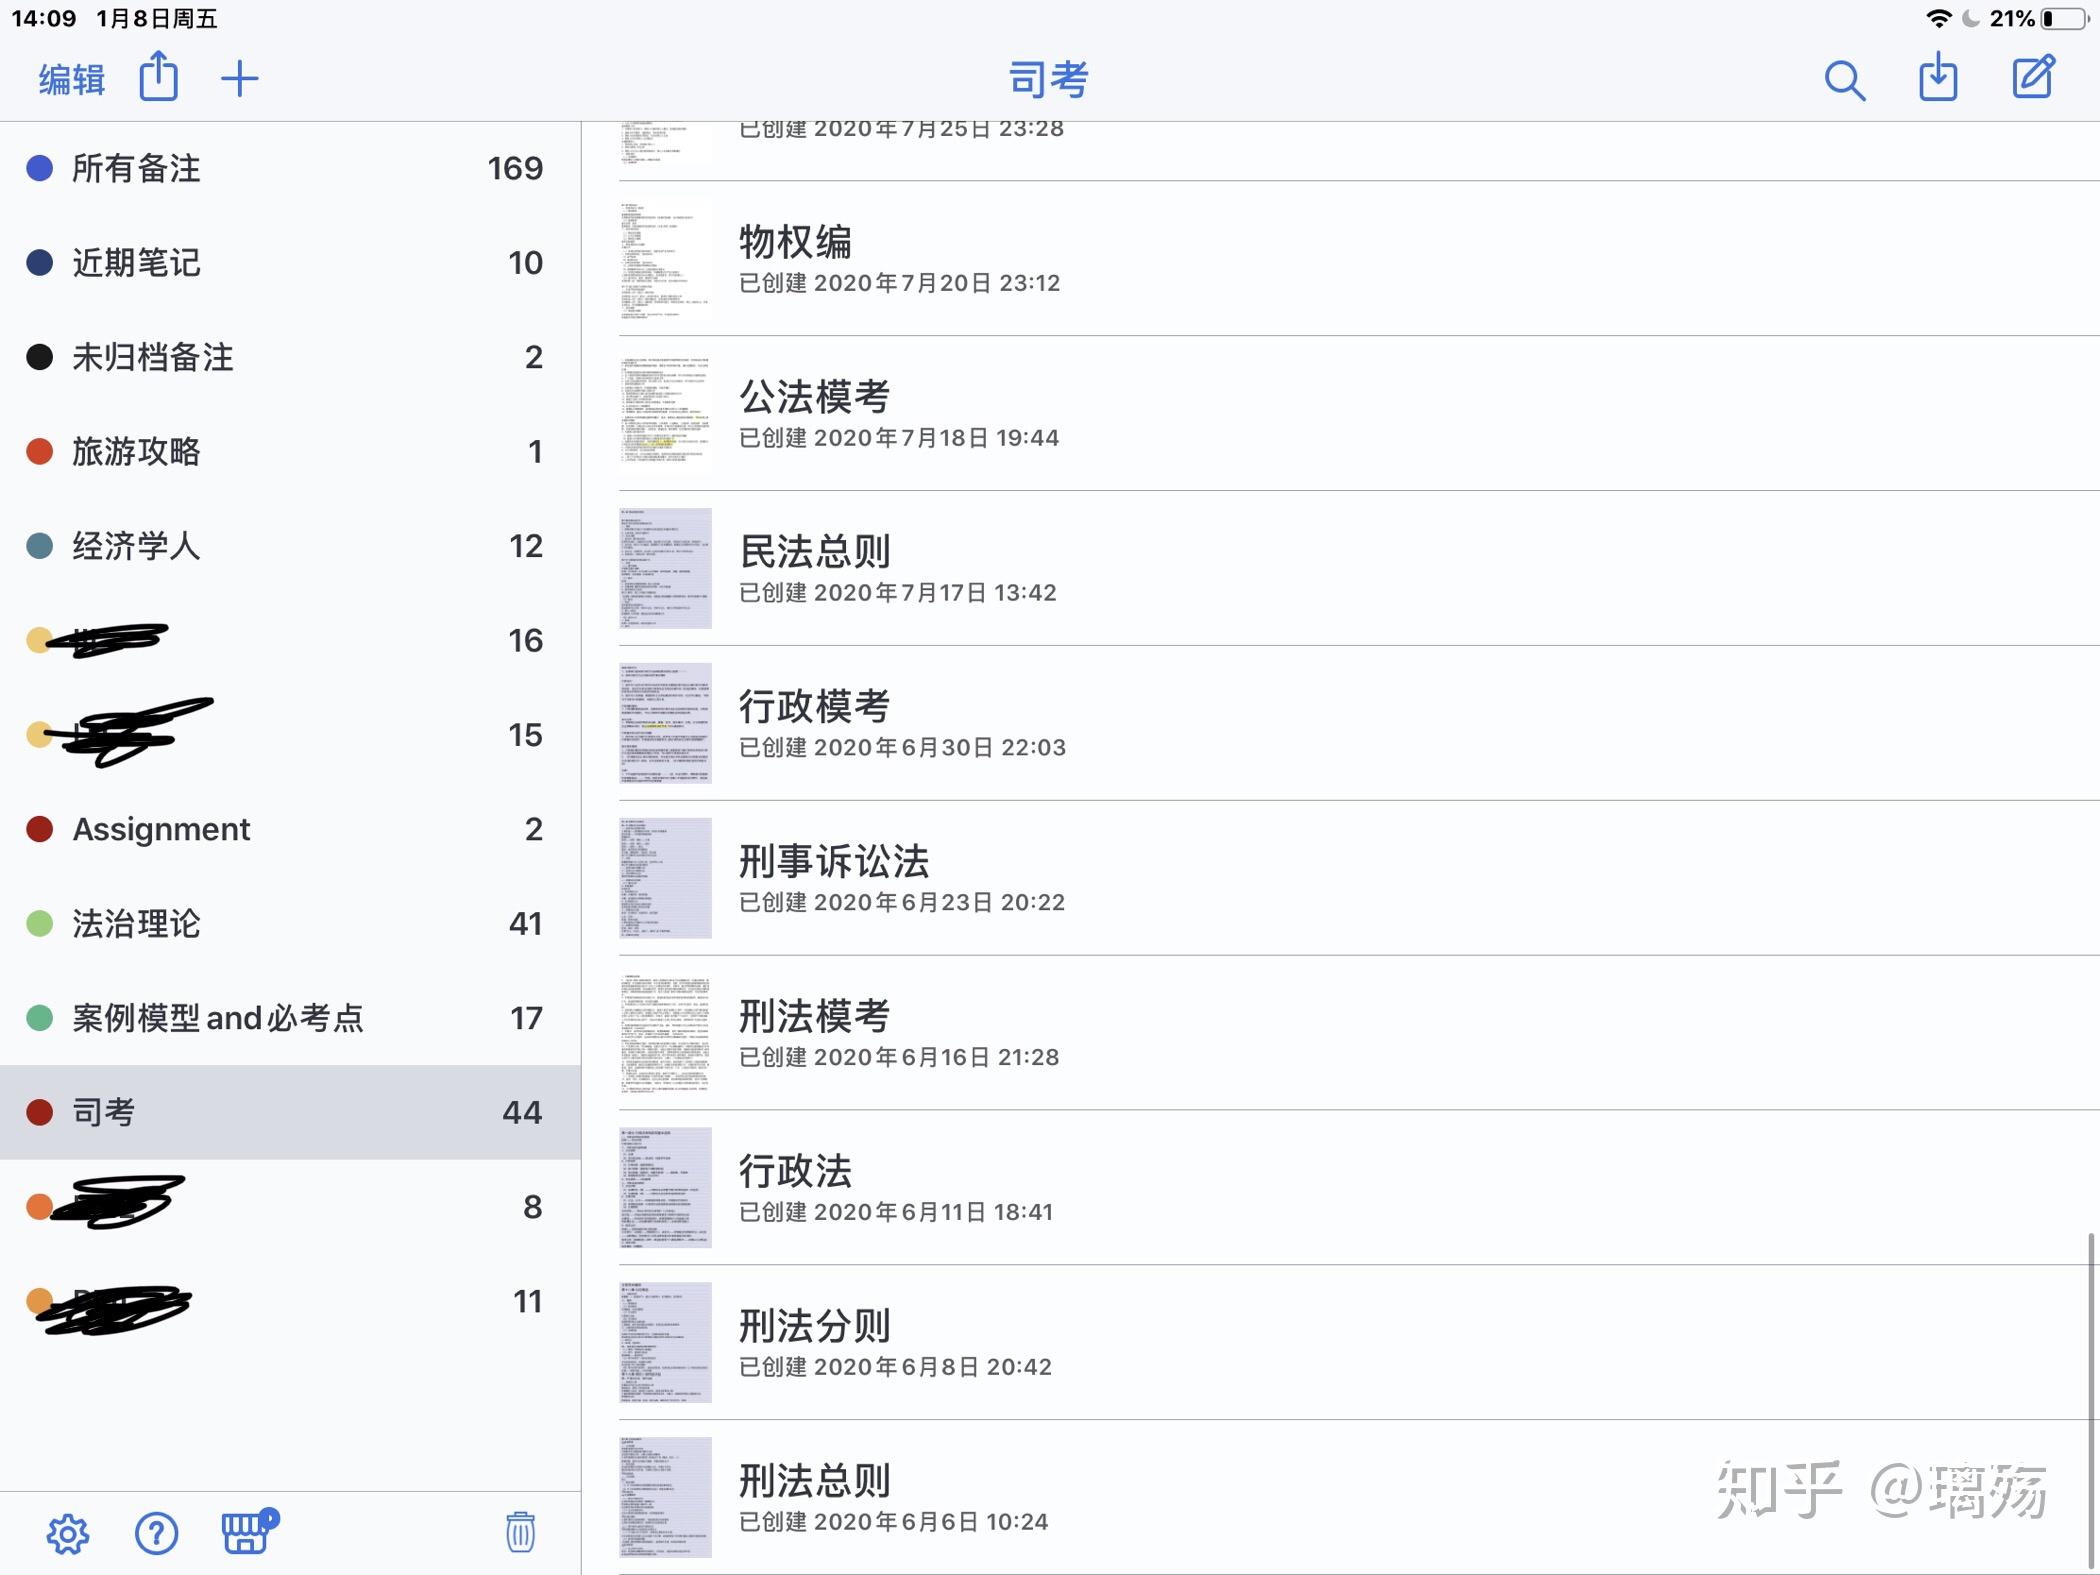Screen dimensions: 2100x1575
Task: Open the 刑事诉讼法 note
Action: 1340,878
